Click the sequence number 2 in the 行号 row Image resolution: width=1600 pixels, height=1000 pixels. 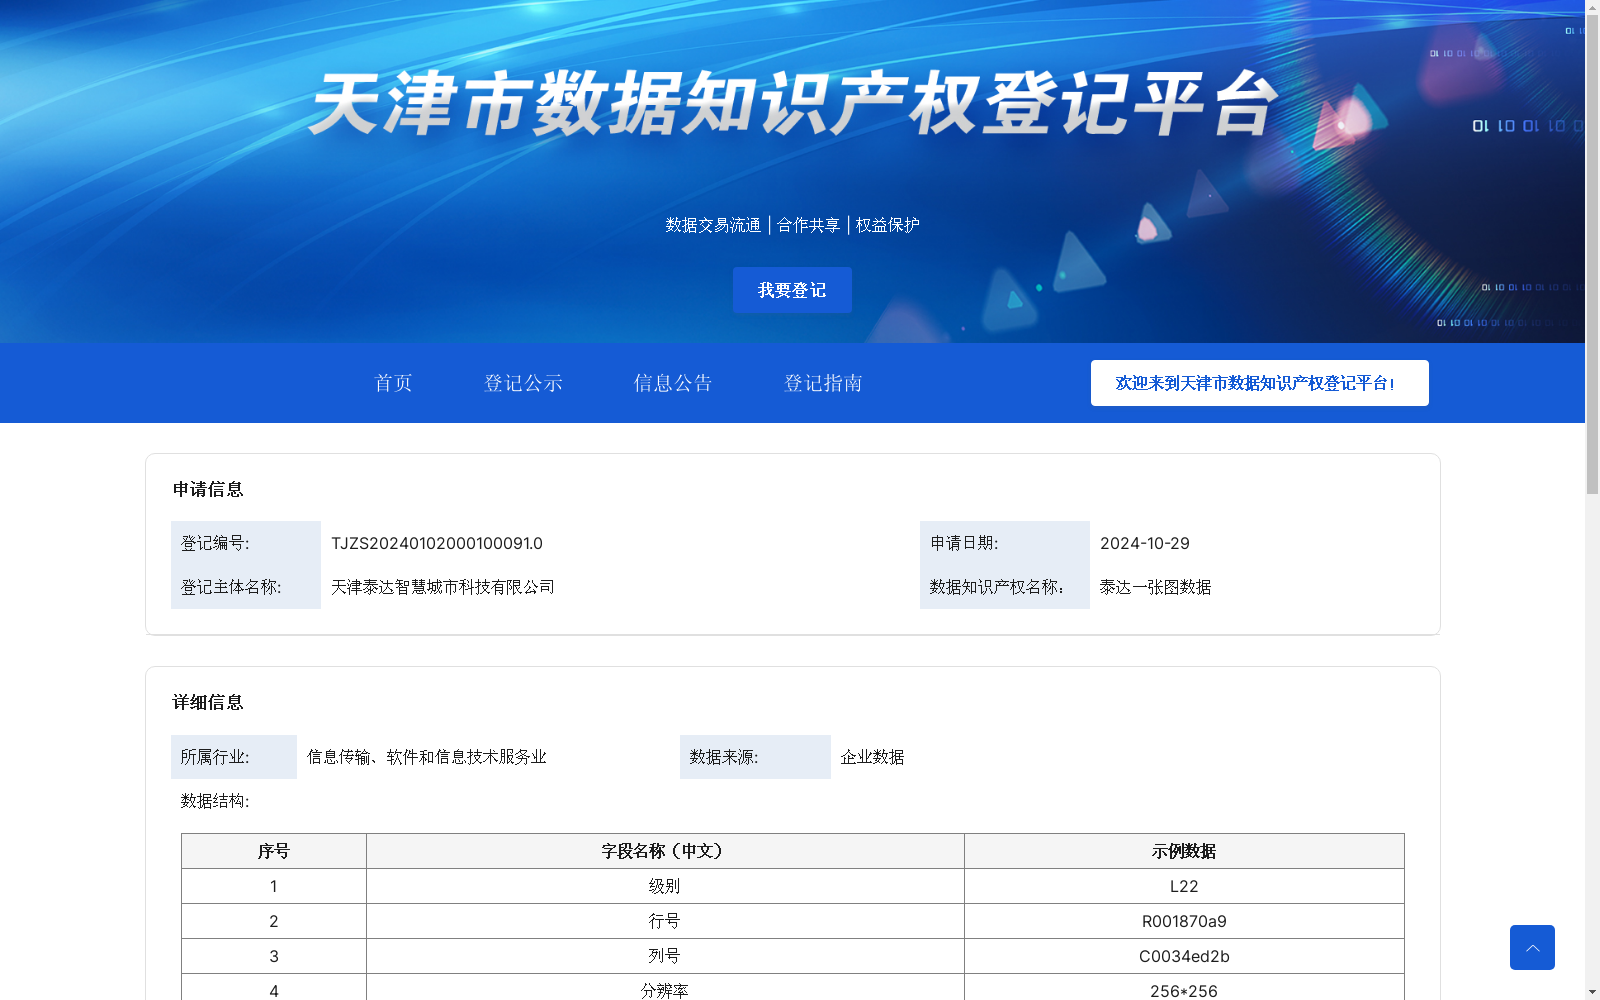click(x=274, y=921)
